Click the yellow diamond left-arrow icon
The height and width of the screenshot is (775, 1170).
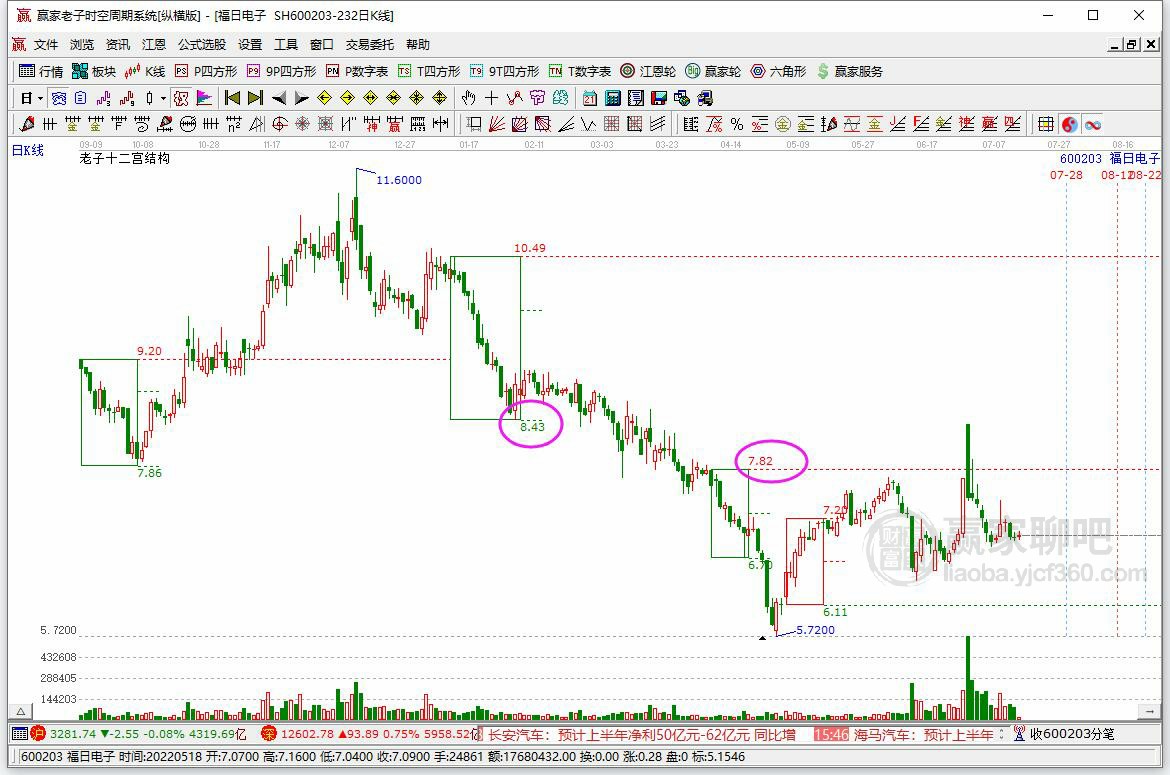click(325, 98)
